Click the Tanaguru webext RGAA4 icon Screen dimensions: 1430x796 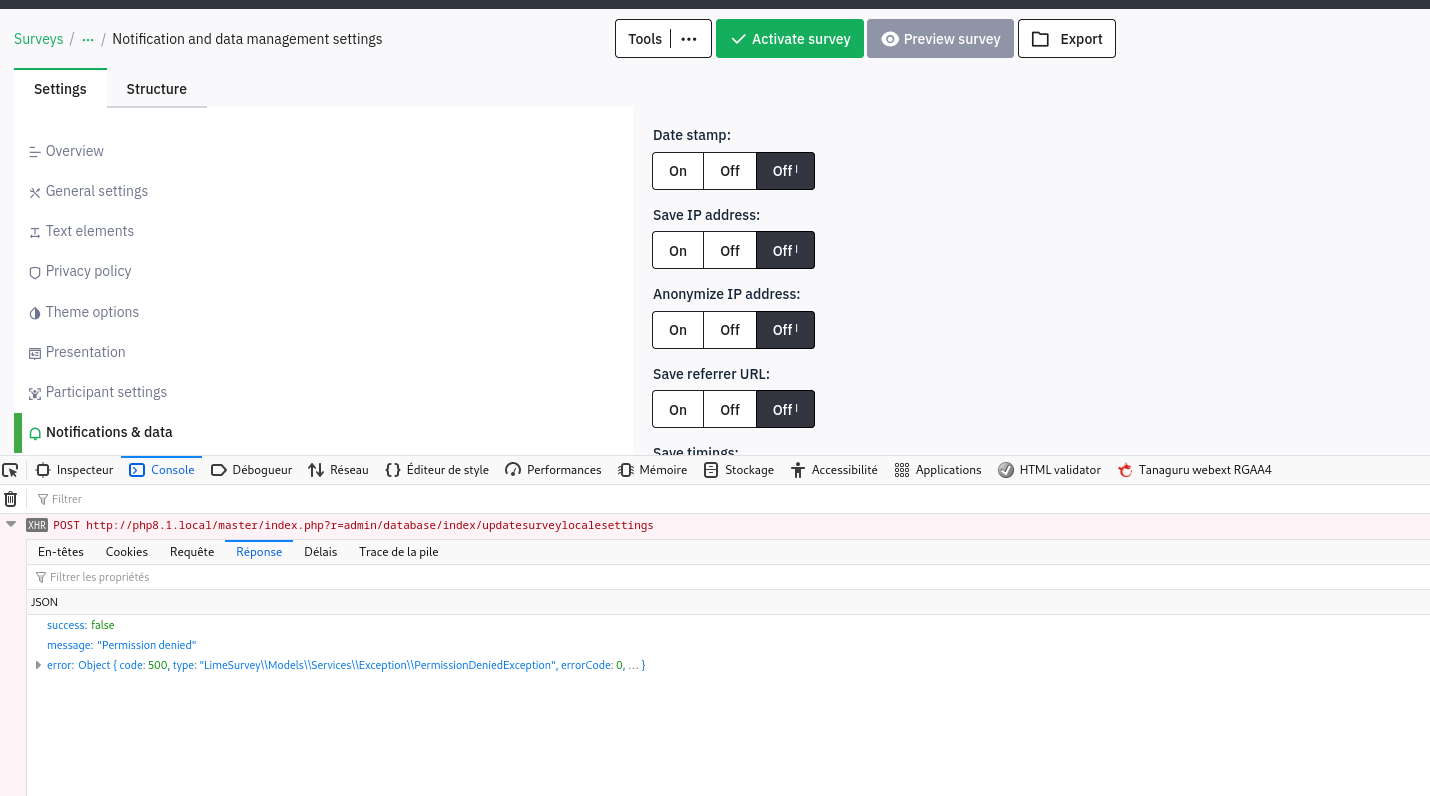pos(1125,470)
